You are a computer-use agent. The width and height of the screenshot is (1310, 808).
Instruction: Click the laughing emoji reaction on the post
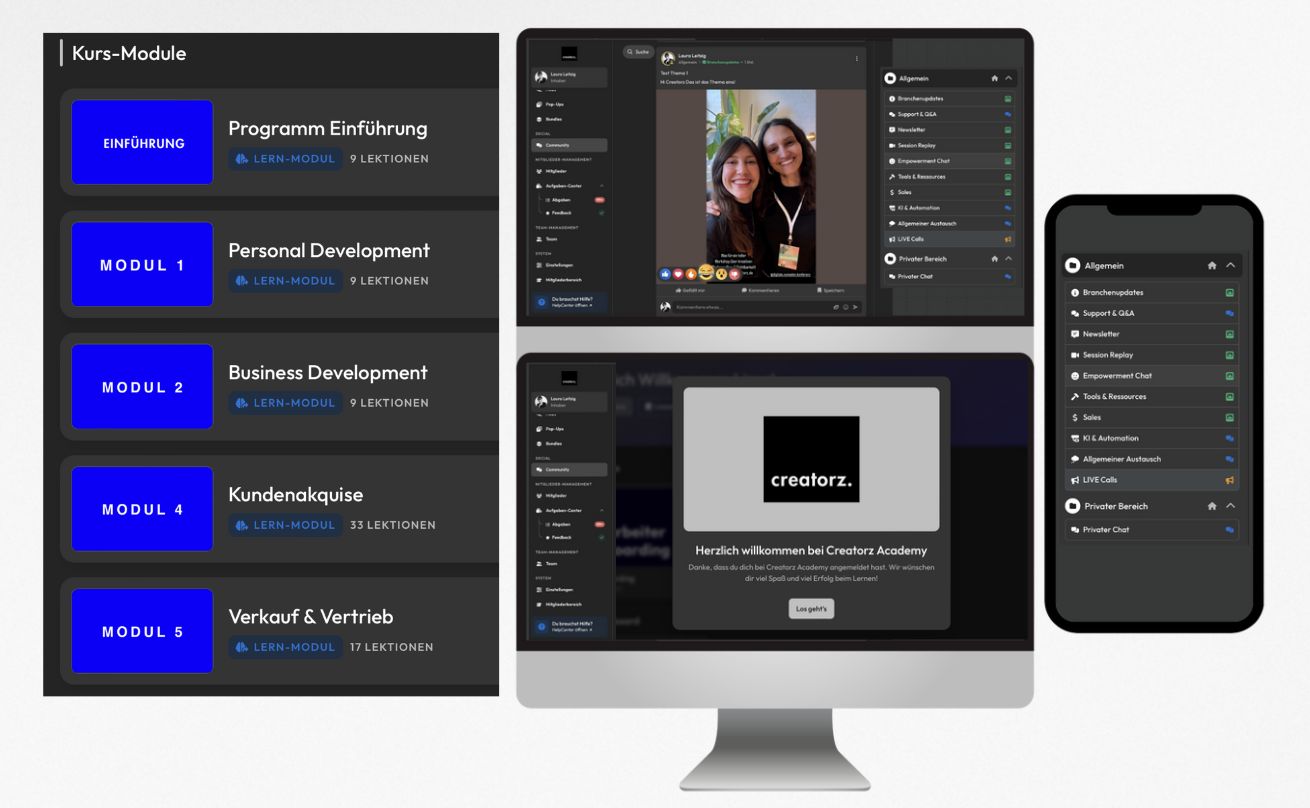click(x=707, y=273)
